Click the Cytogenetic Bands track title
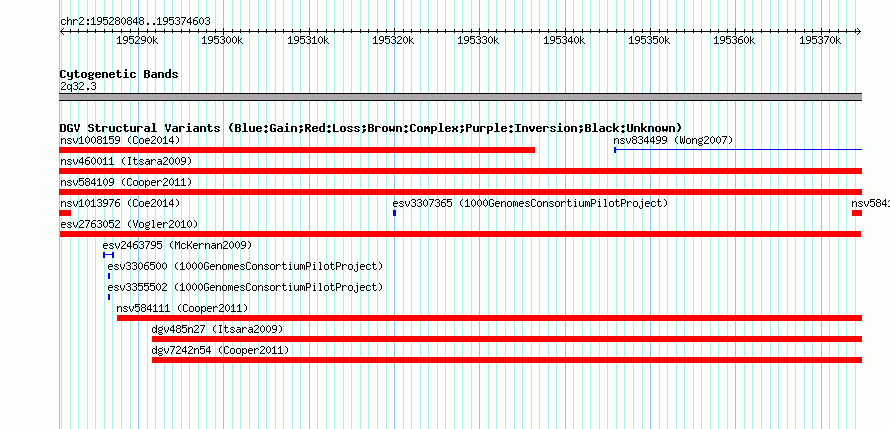Viewport: 890px width, 429px height. coord(119,74)
